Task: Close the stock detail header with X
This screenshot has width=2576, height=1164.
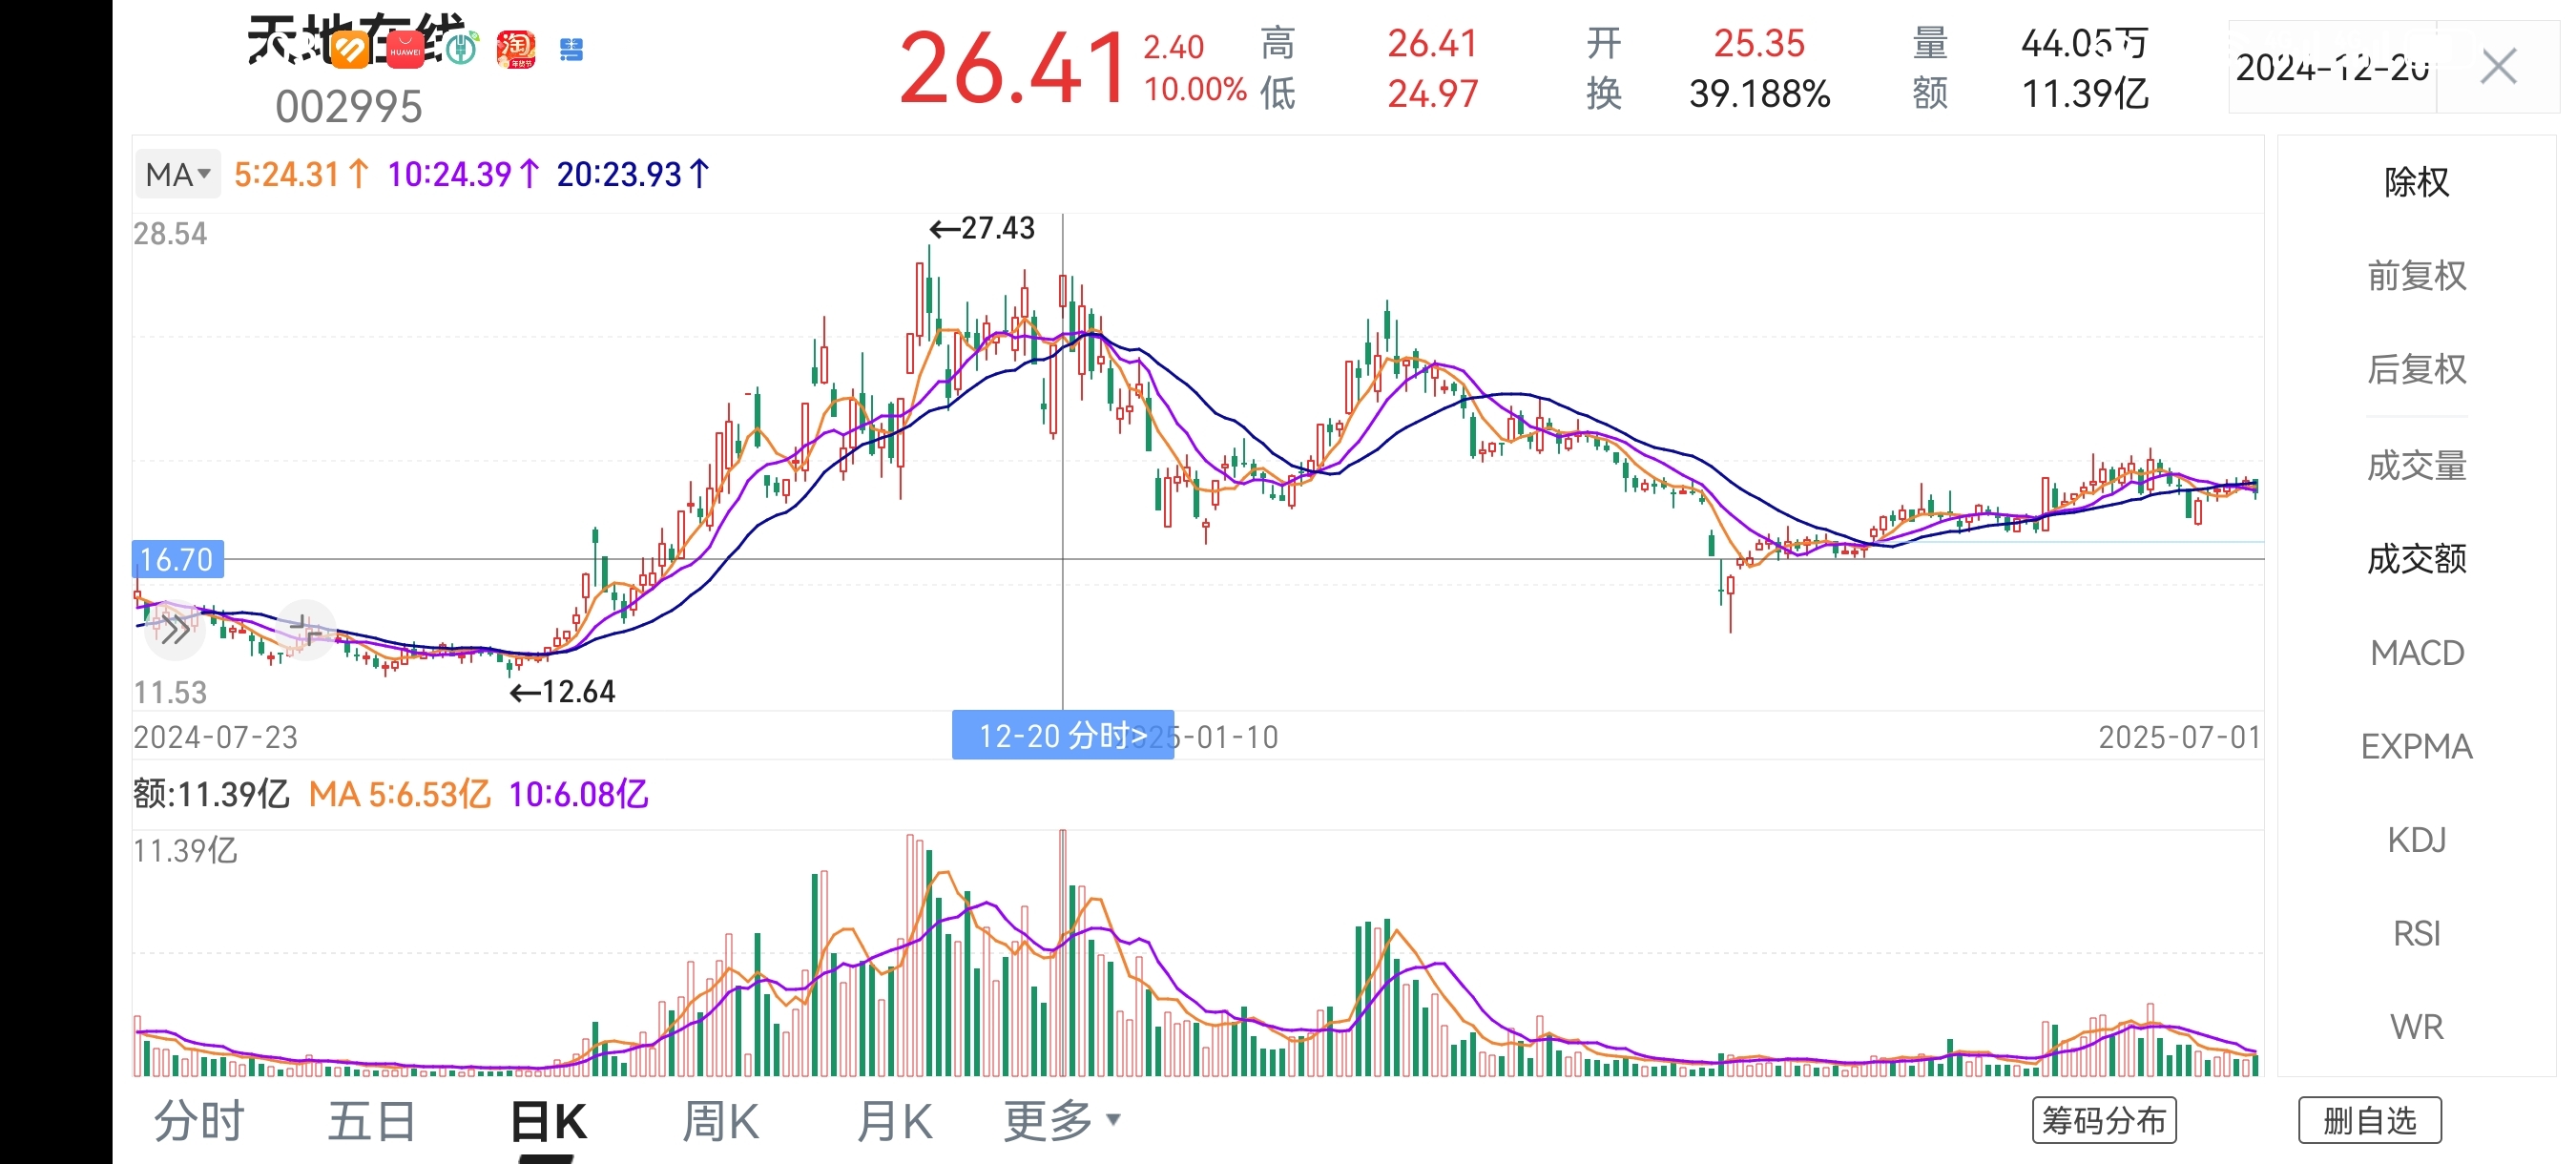Action: (x=2498, y=68)
